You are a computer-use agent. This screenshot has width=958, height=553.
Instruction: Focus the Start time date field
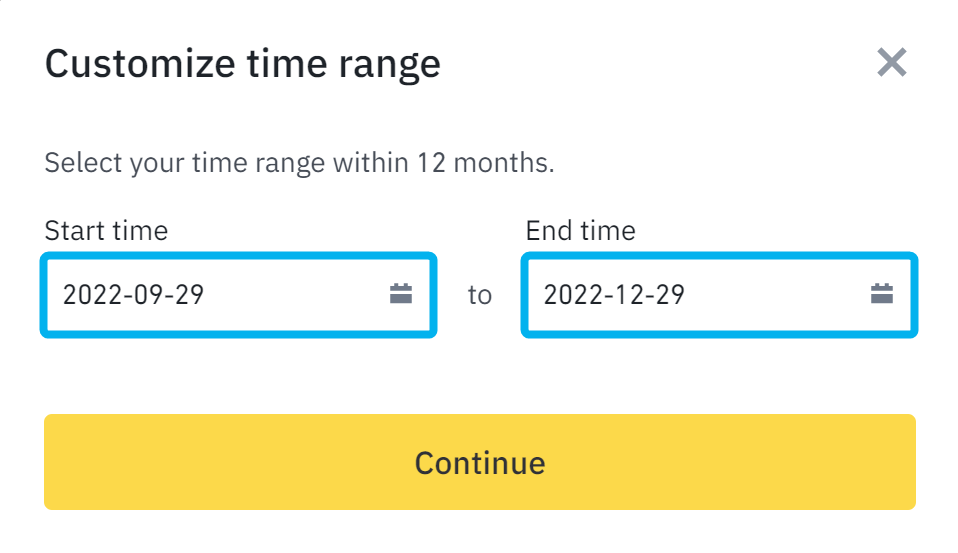tap(238, 295)
